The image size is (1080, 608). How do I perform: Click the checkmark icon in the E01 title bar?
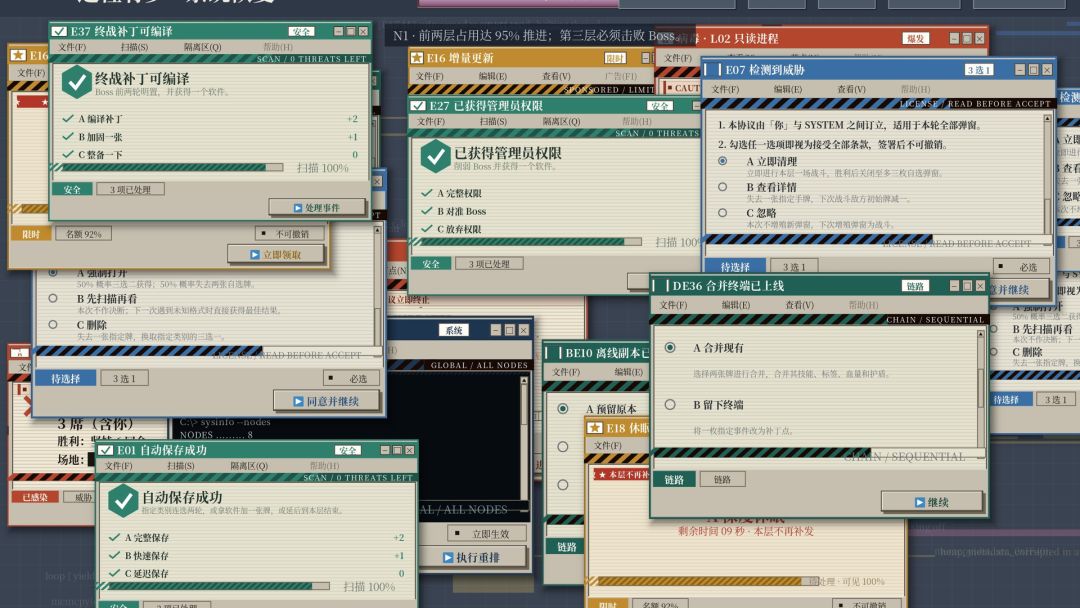click(x=106, y=450)
